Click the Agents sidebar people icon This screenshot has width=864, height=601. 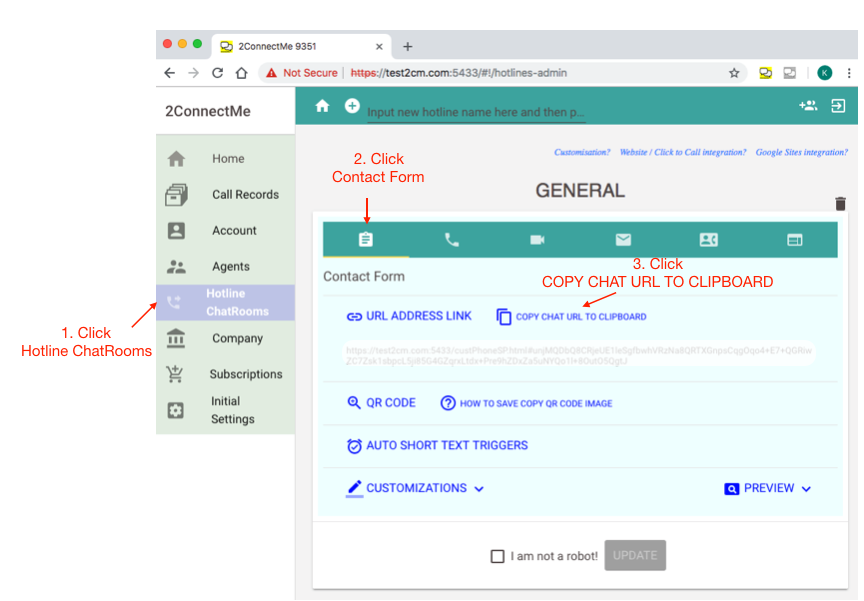pyautogui.click(x=176, y=267)
